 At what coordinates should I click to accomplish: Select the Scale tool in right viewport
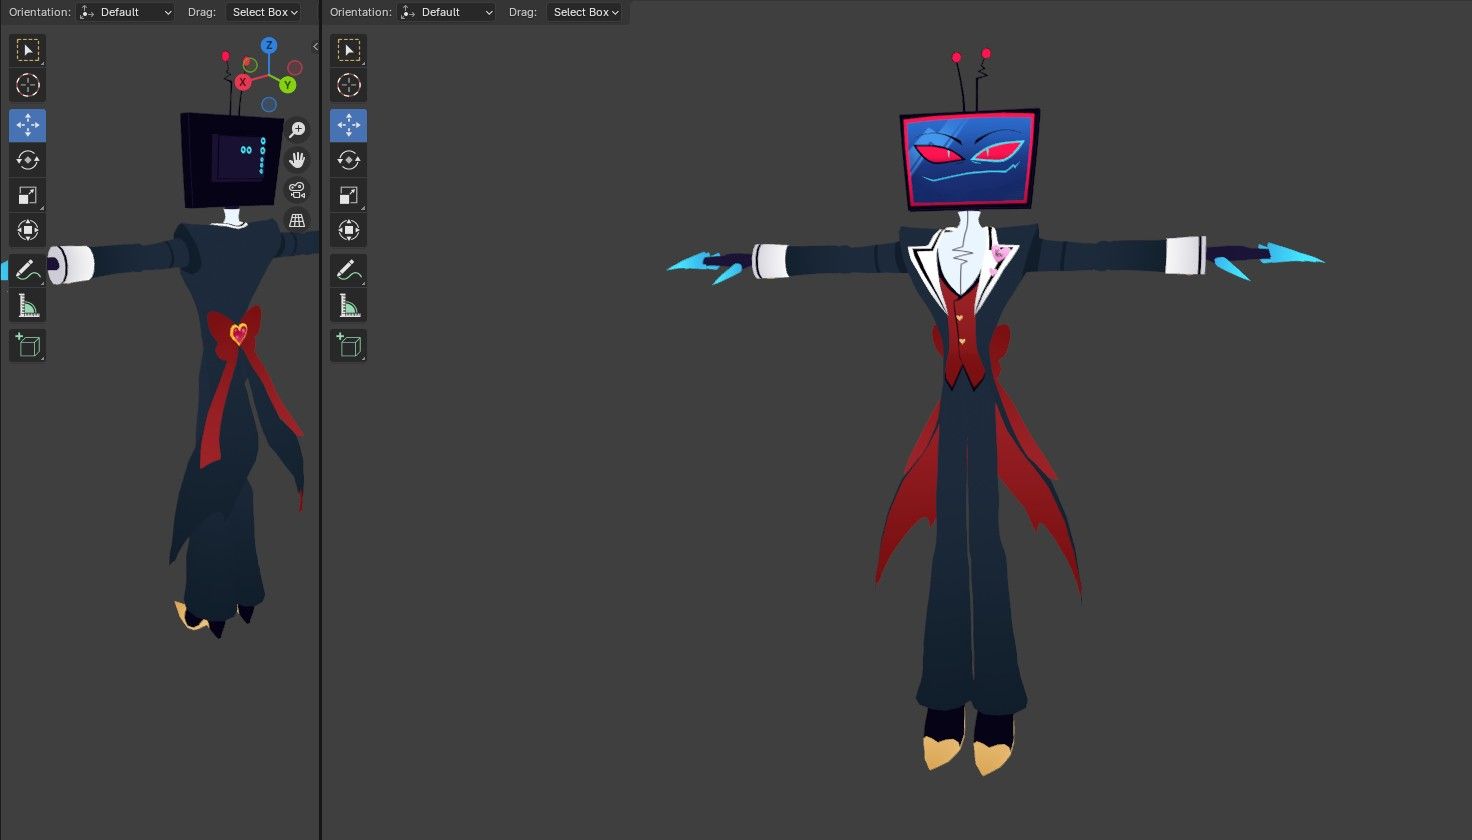tap(349, 195)
